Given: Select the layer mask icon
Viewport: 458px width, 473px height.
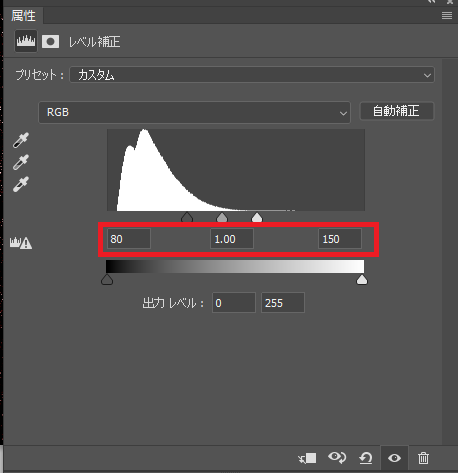Looking at the screenshot, I should click(50, 42).
